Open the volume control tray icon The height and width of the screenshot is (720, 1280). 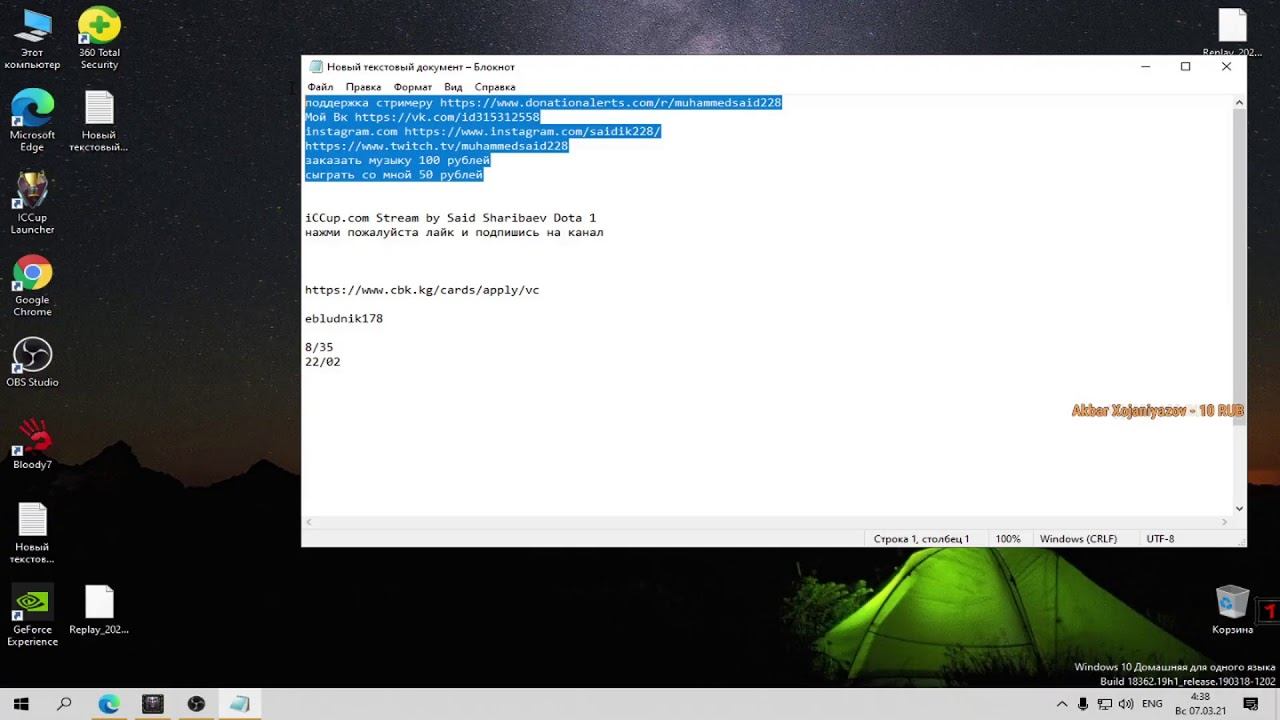1128,704
